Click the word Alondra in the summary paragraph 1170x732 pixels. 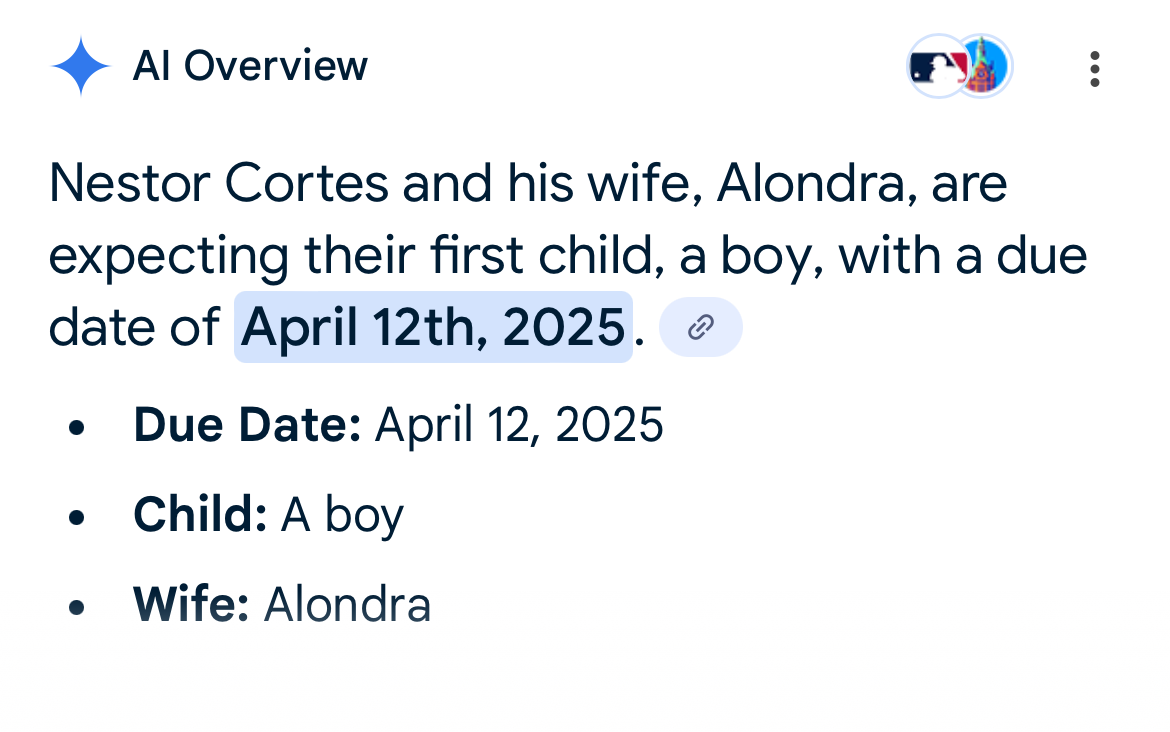coord(810,185)
